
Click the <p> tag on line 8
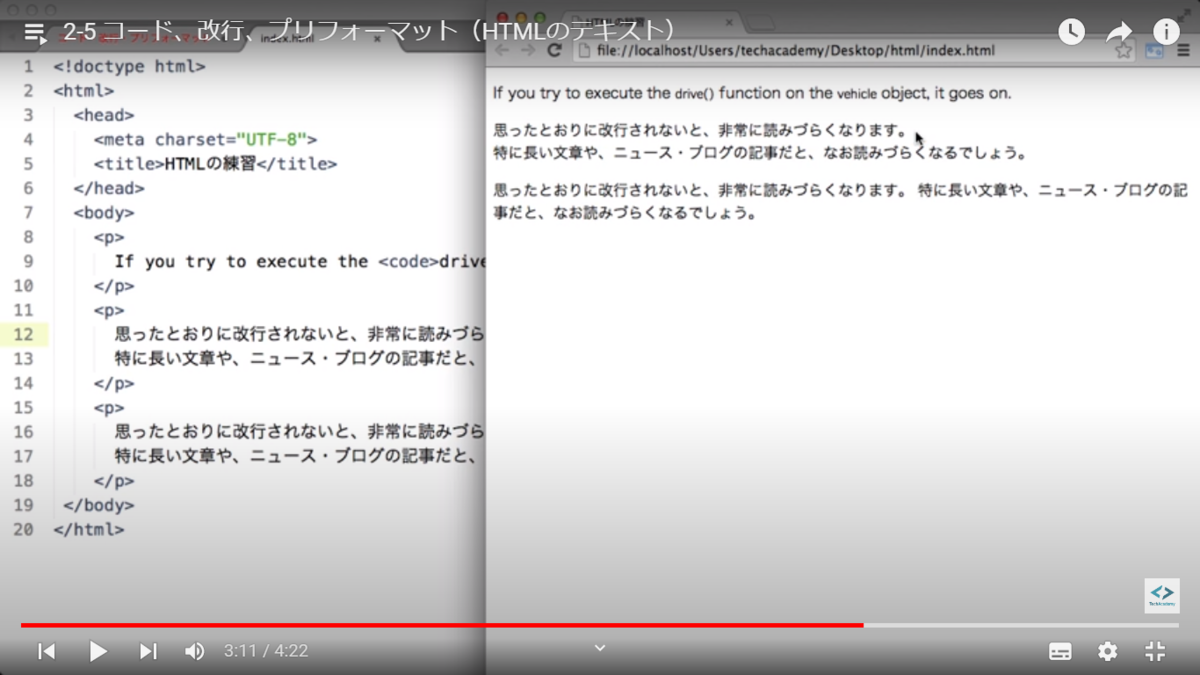coord(109,237)
